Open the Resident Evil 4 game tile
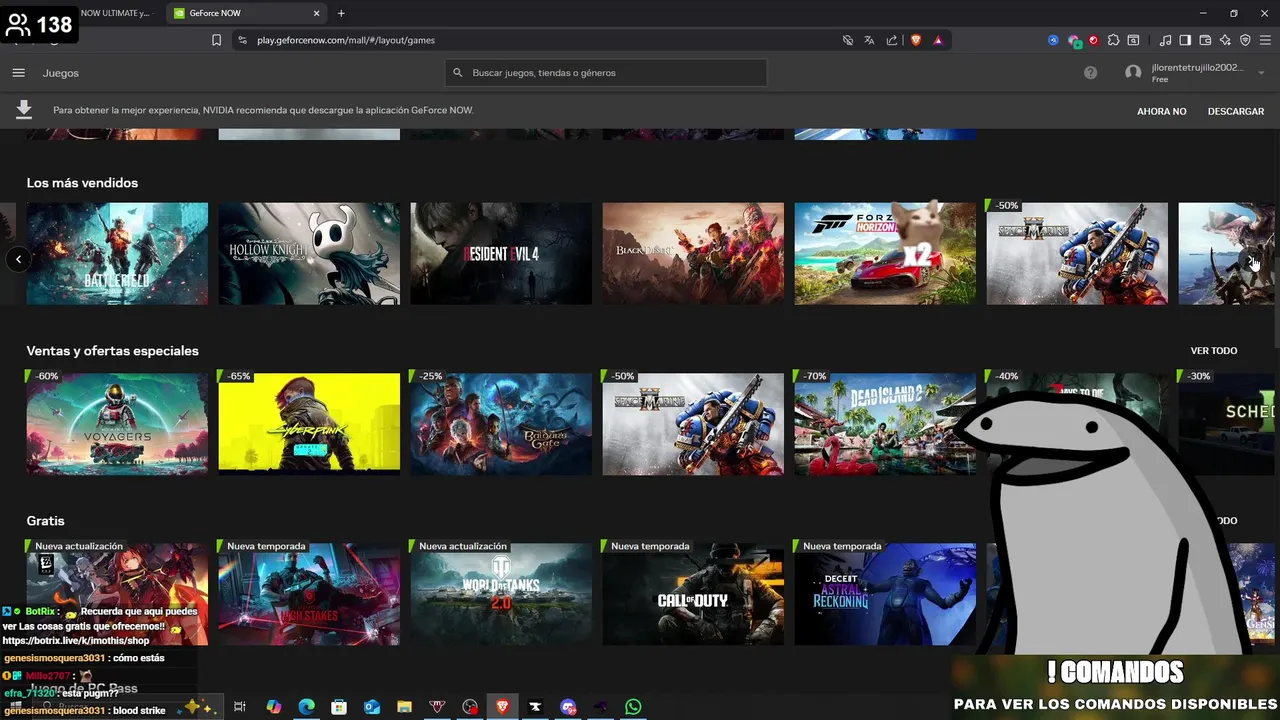Viewport: 1280px width, 720px height. tap(501, 254)
